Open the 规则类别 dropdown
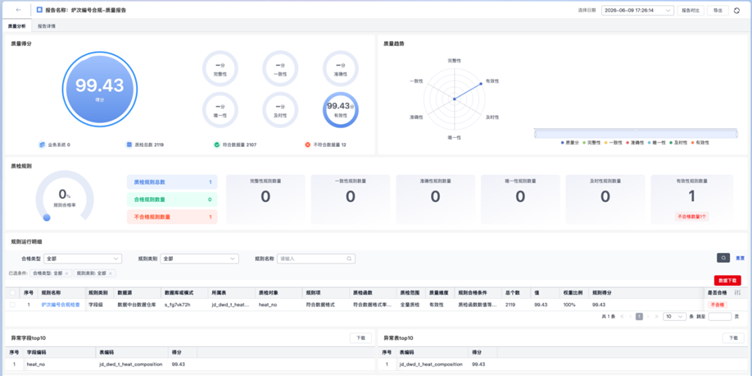Image resolution: width=752 pixels, height=376 pixels. pos(200,258)
